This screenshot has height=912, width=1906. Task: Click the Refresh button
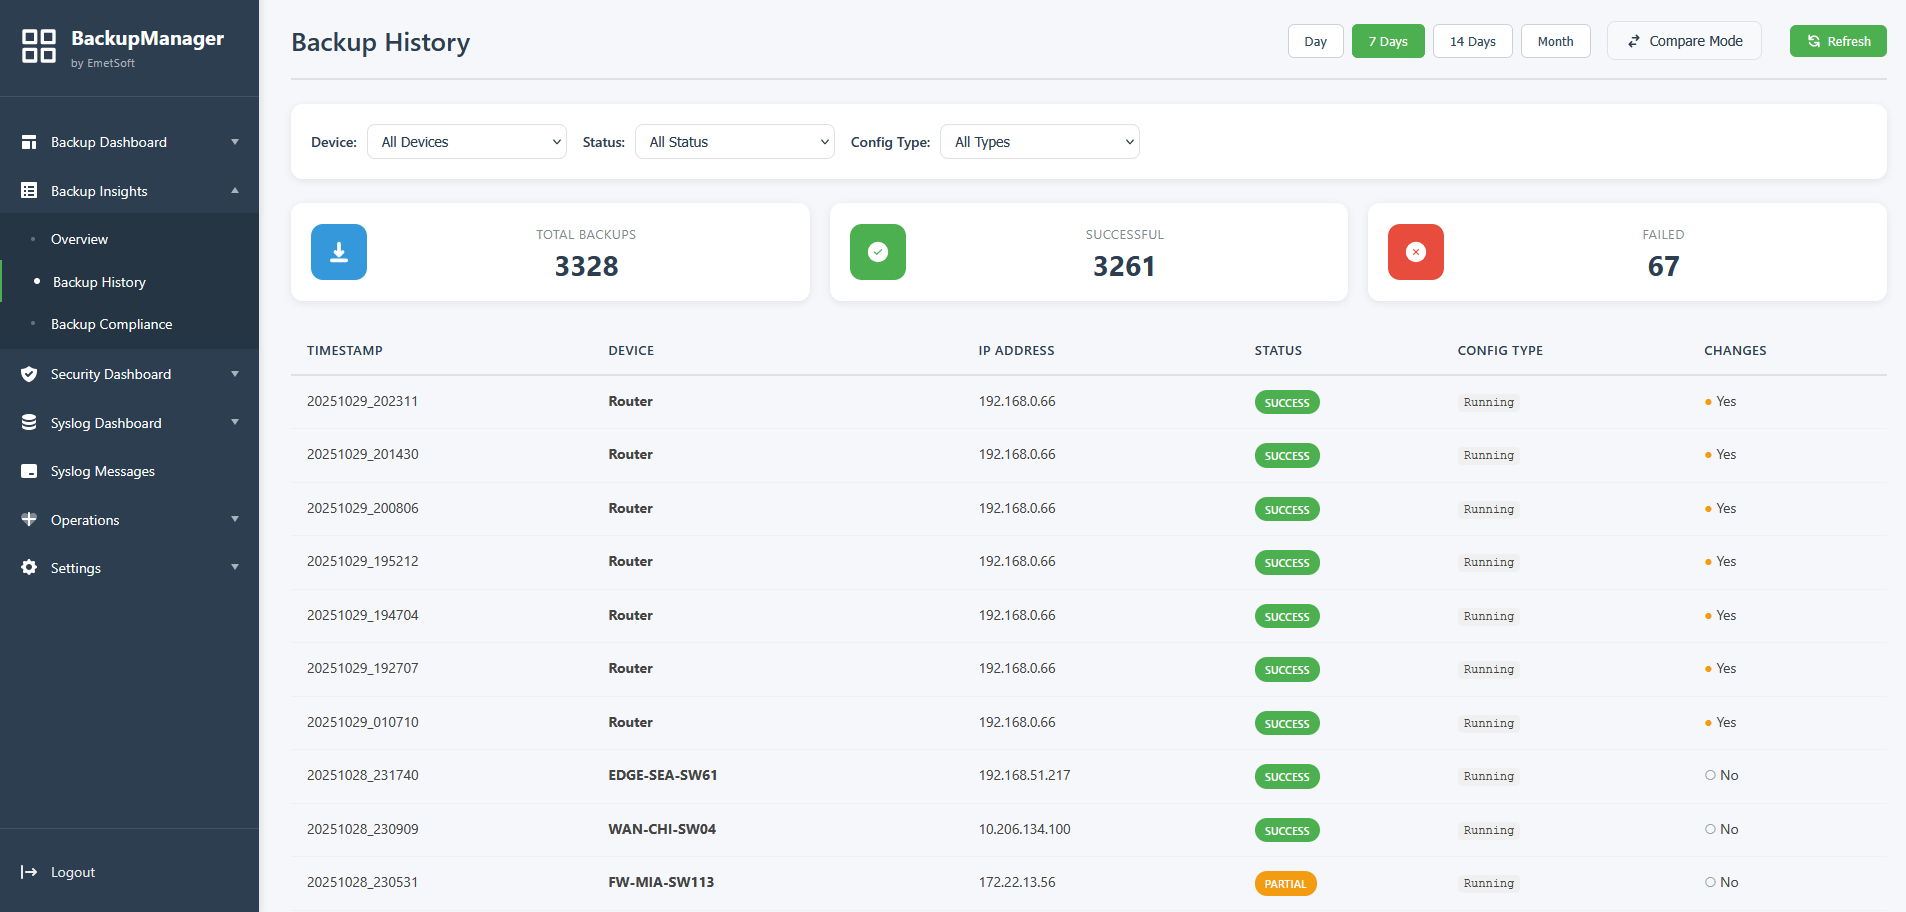coord(1838,41)
